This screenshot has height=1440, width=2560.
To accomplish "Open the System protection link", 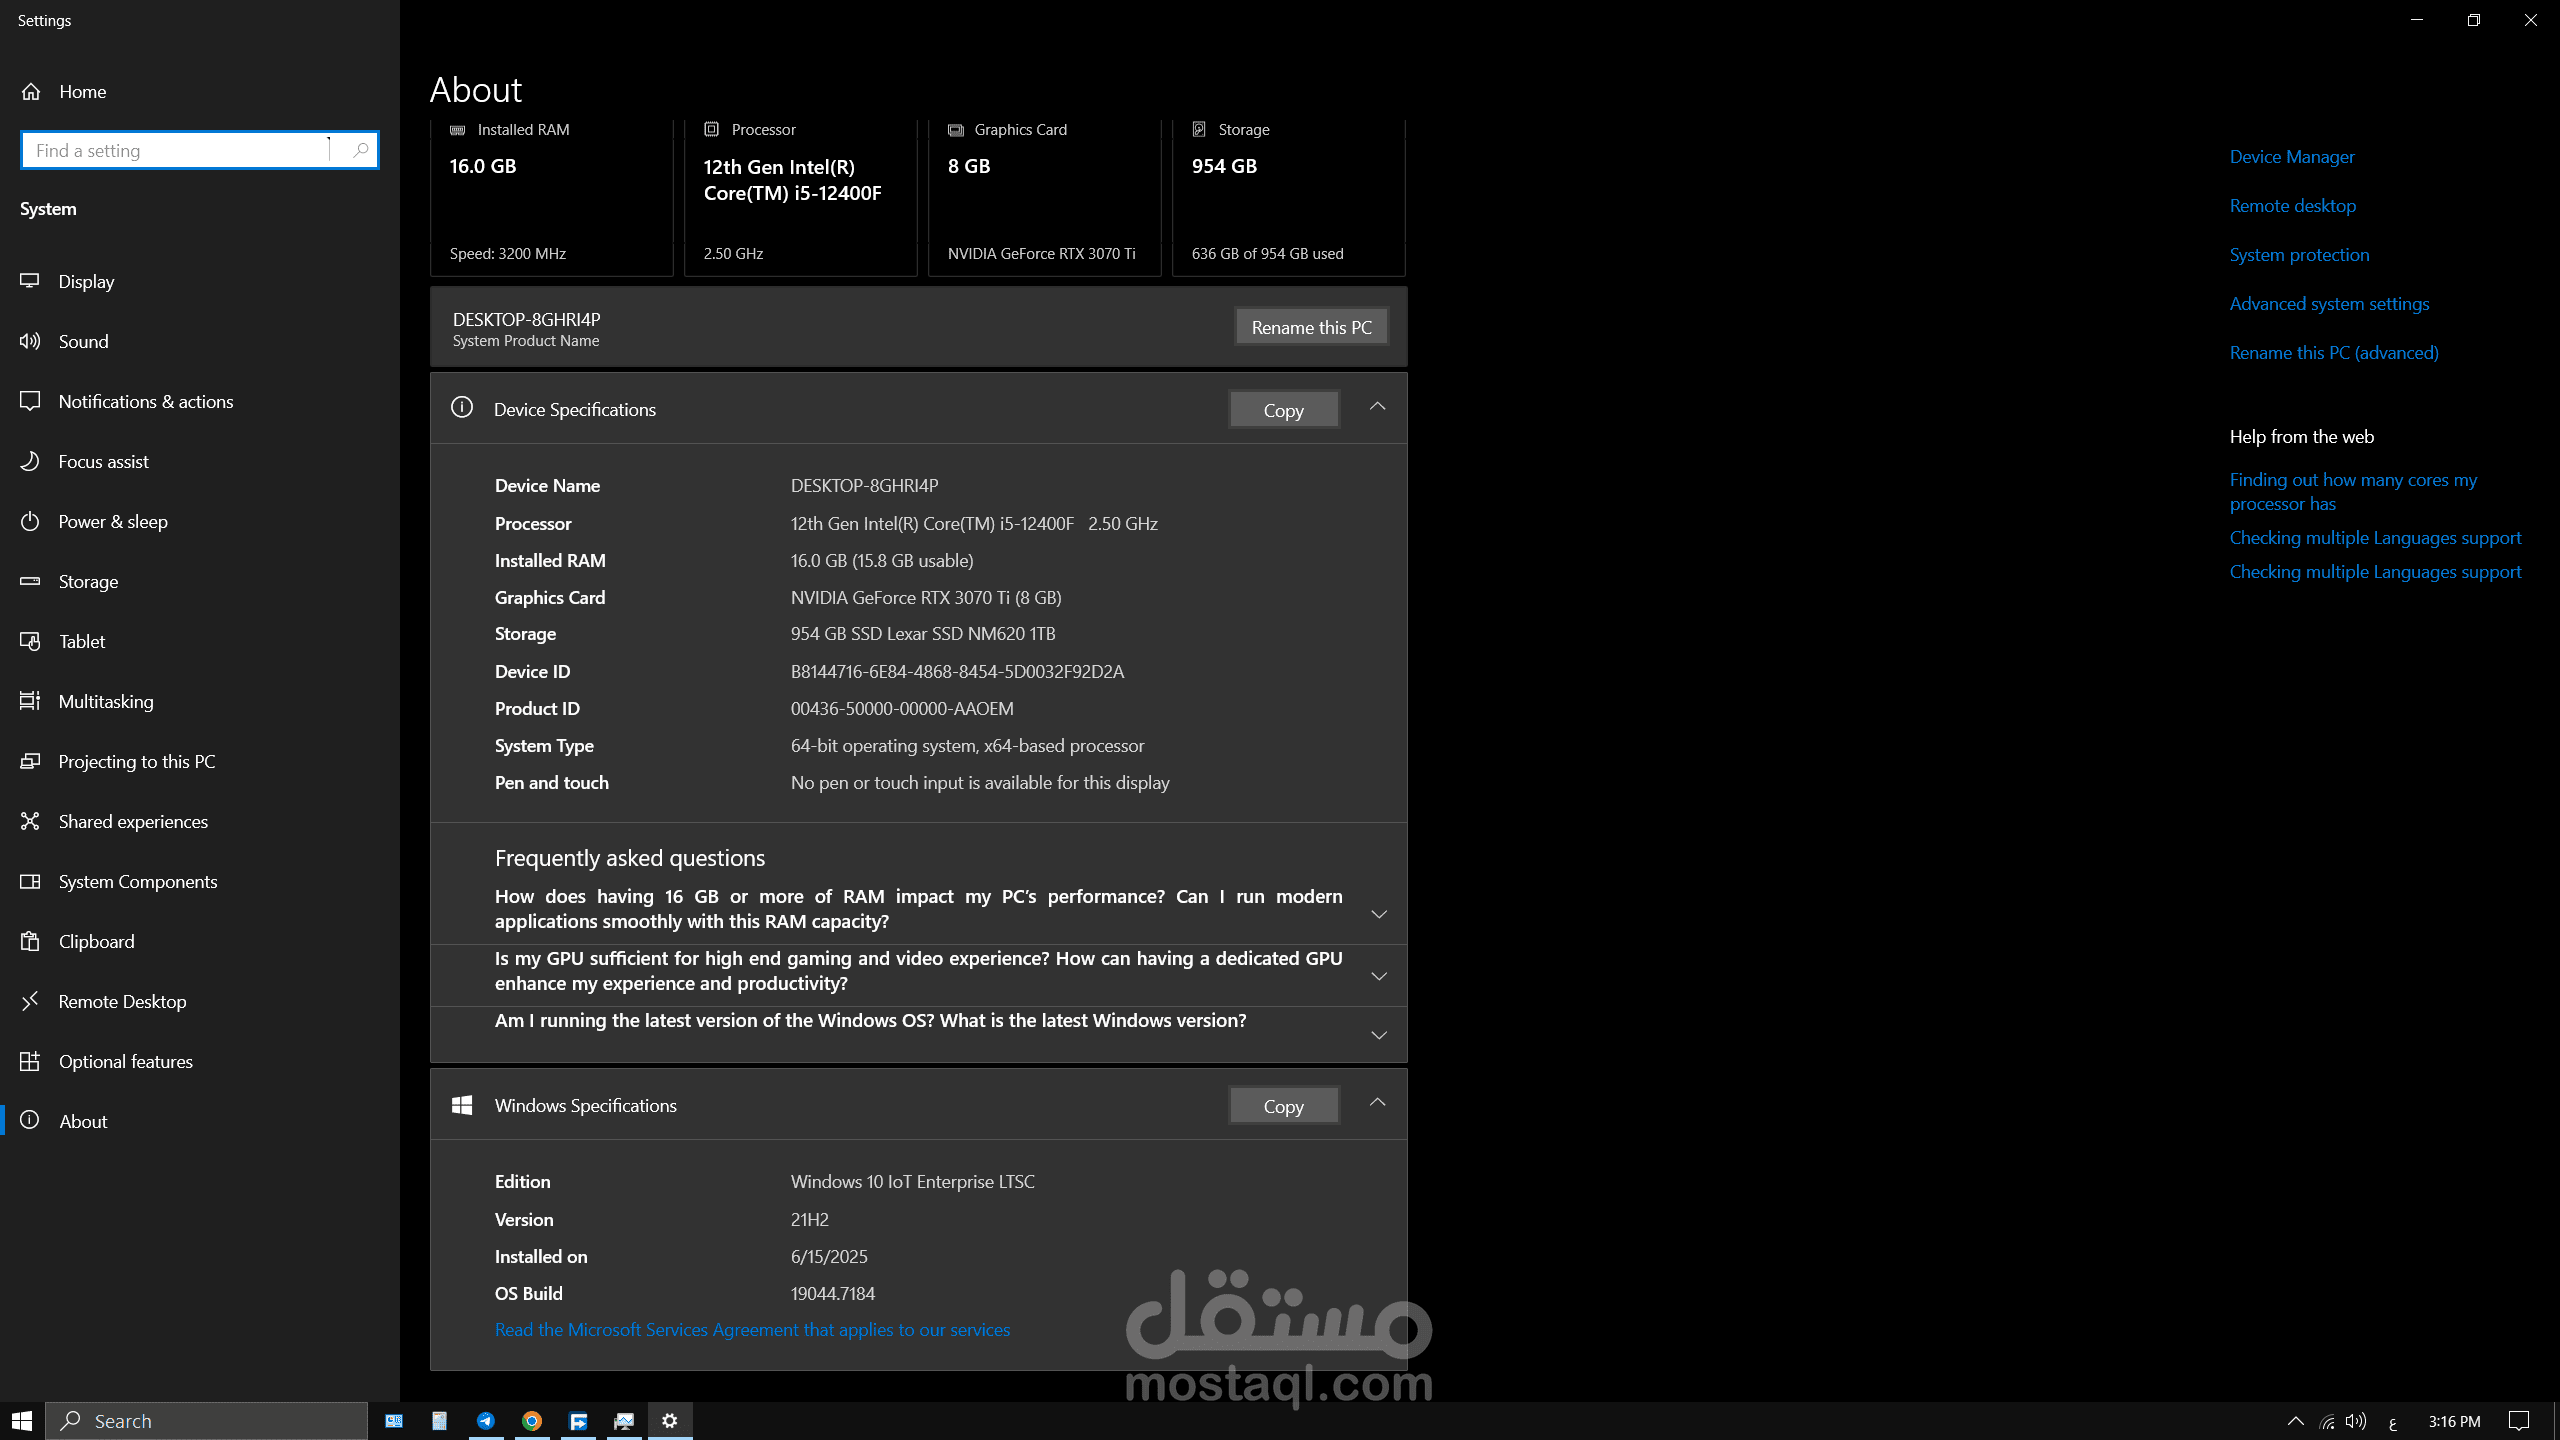I will (2299, 255).
